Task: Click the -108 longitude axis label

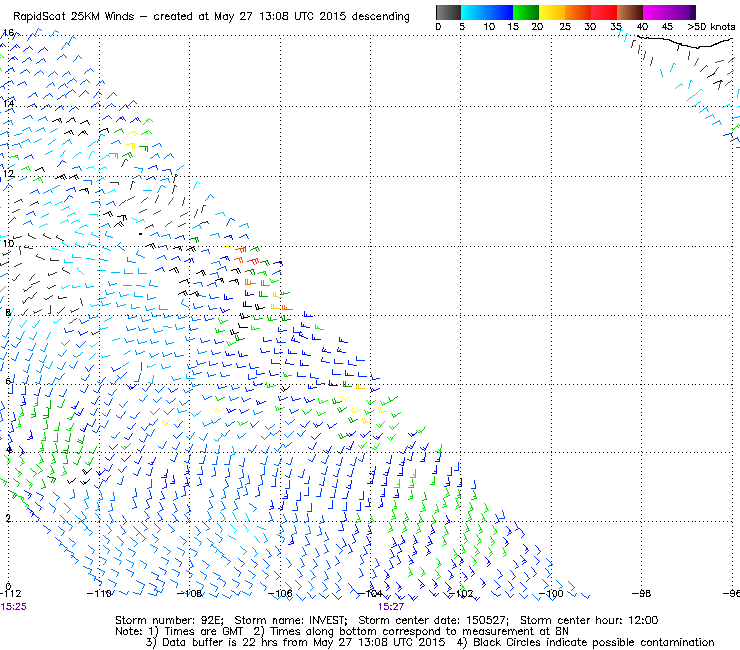Action: (x=189, y=594)
